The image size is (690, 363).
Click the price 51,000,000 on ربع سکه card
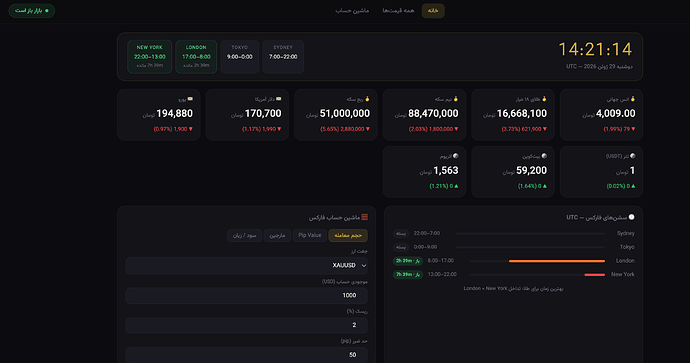coord(345,114)
